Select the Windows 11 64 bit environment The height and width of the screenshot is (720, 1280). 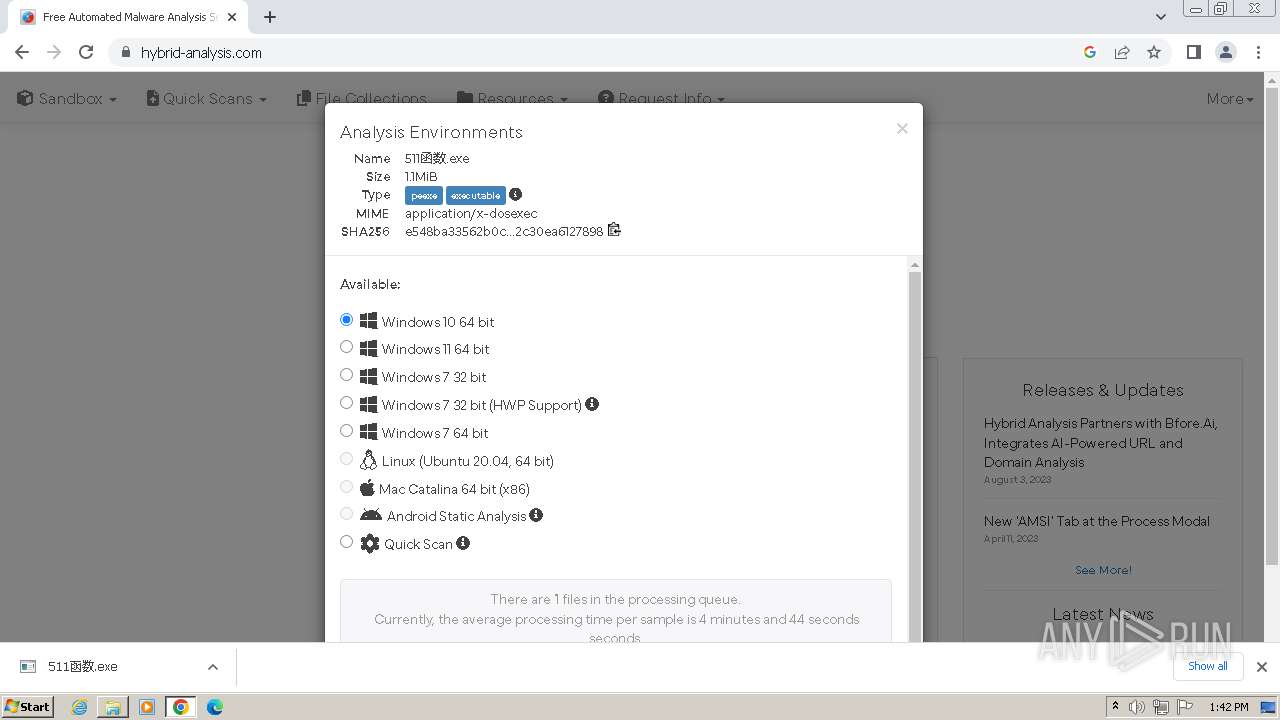347,347
